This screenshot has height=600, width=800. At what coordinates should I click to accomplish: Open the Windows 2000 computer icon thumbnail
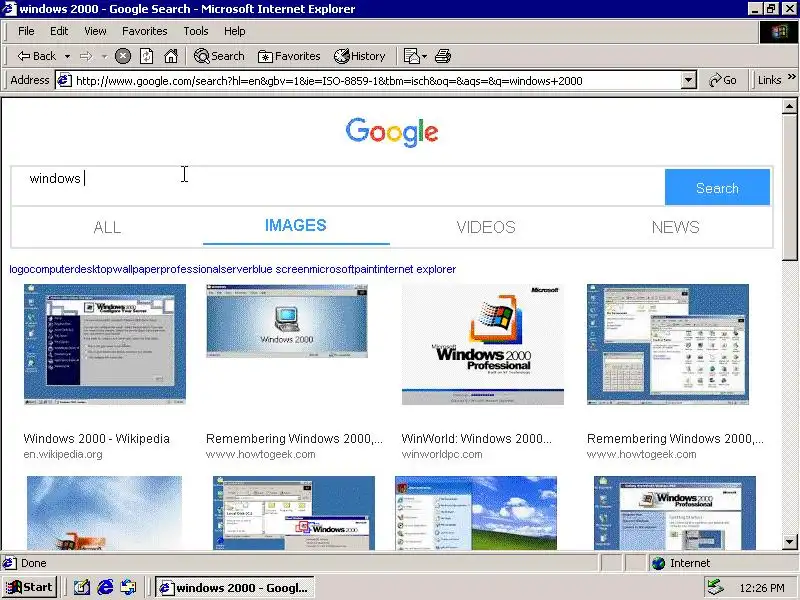click(287, 321)
